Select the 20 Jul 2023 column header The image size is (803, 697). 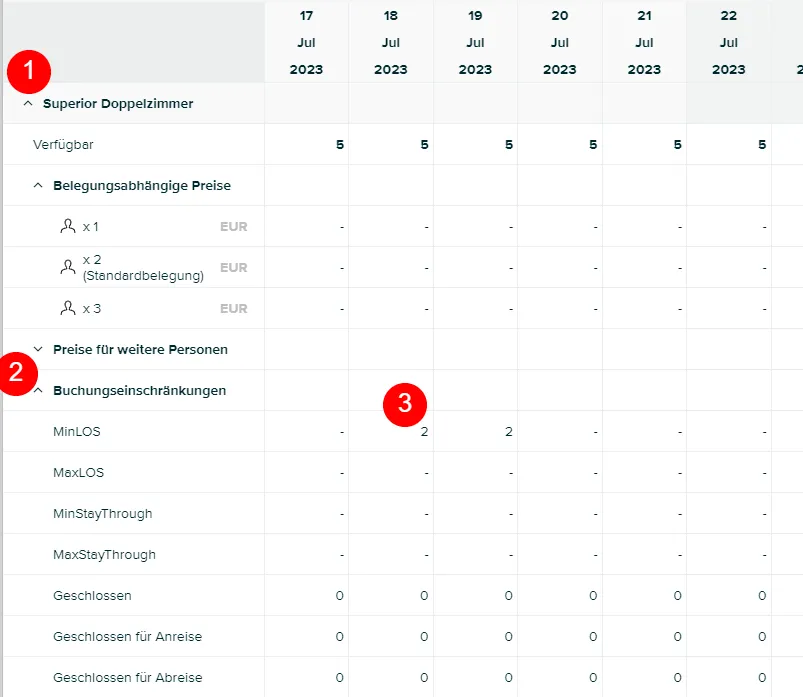[560, 43]
